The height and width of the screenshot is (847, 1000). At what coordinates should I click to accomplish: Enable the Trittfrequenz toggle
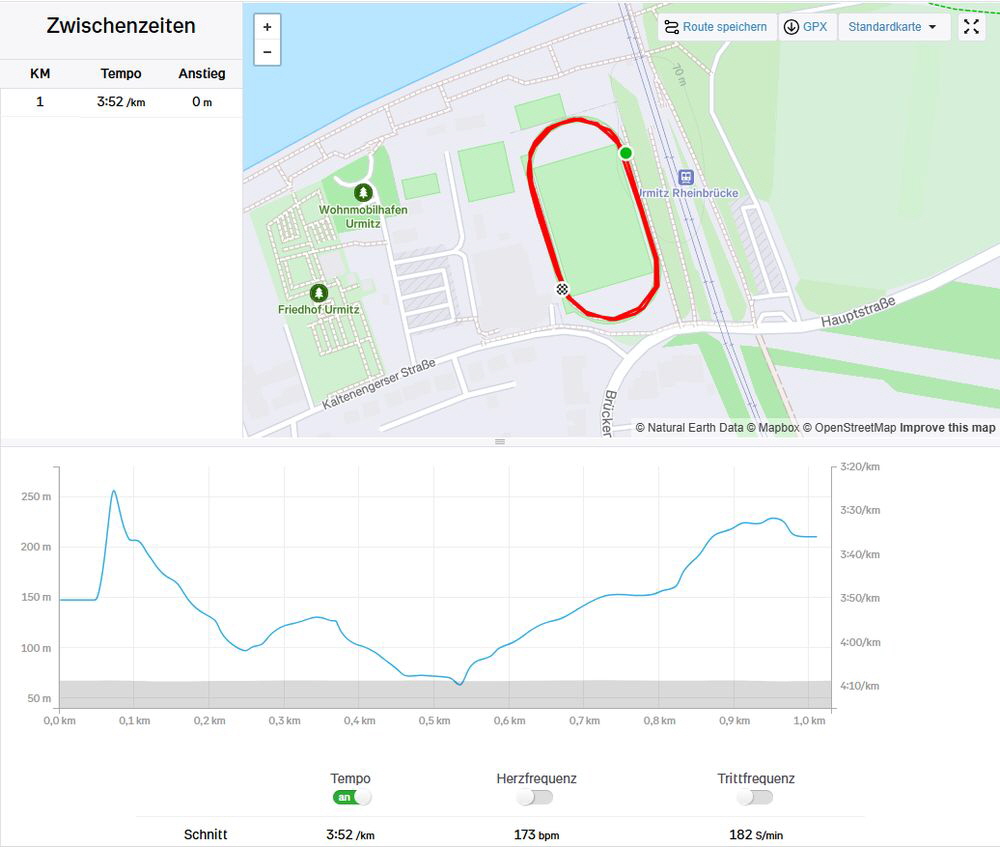point(755,797)
